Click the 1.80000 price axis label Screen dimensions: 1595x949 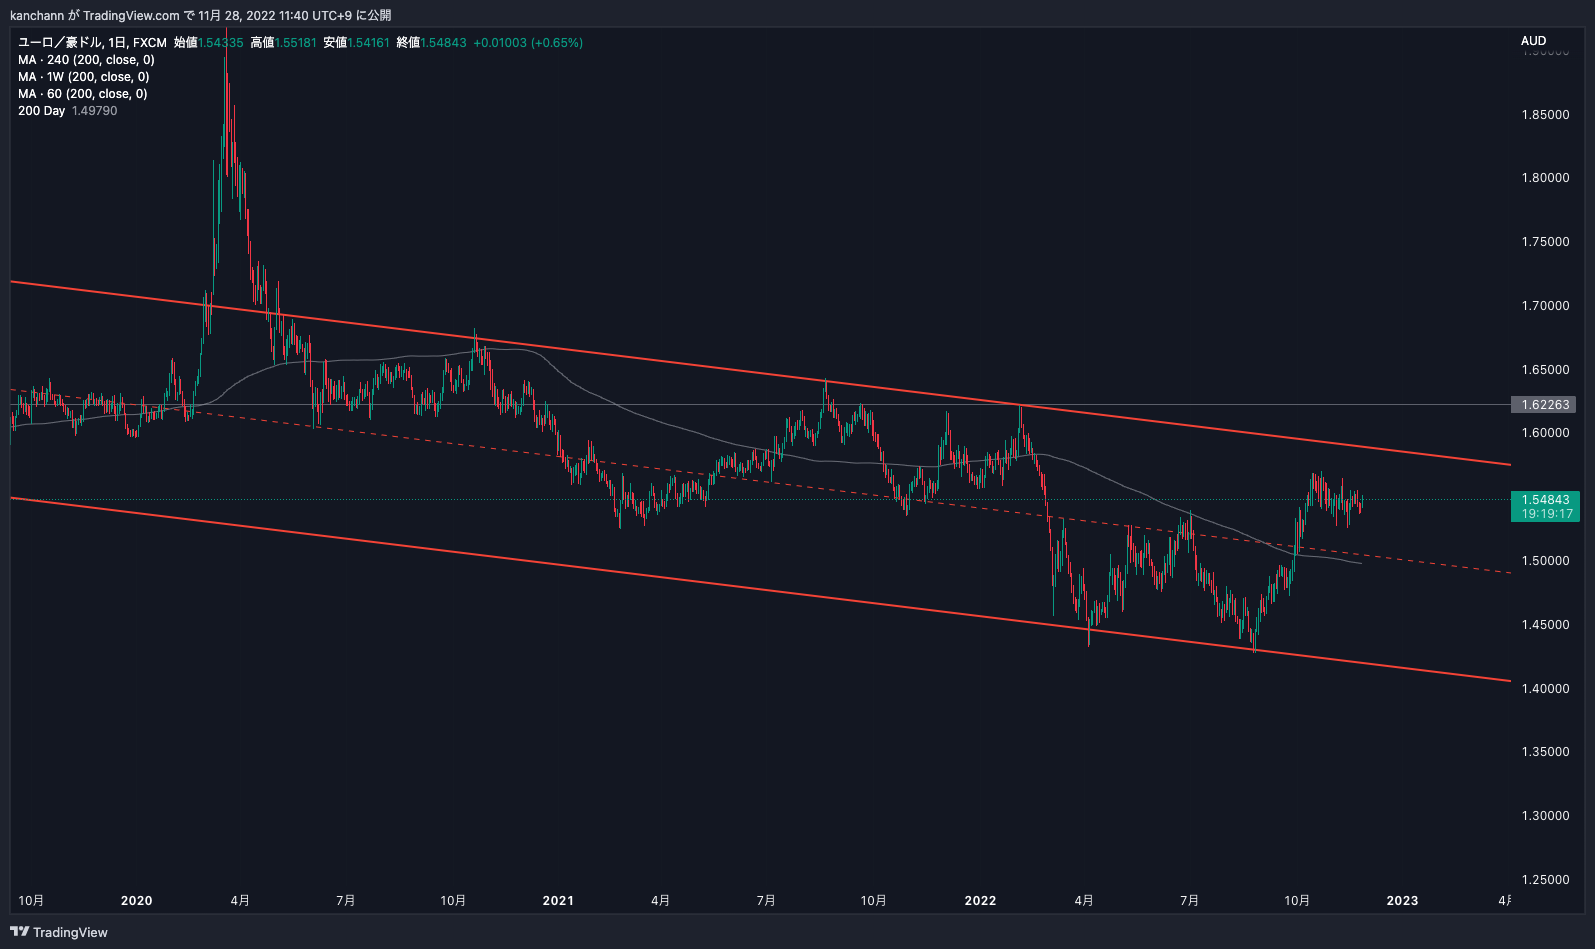[x=1545, y=178]
